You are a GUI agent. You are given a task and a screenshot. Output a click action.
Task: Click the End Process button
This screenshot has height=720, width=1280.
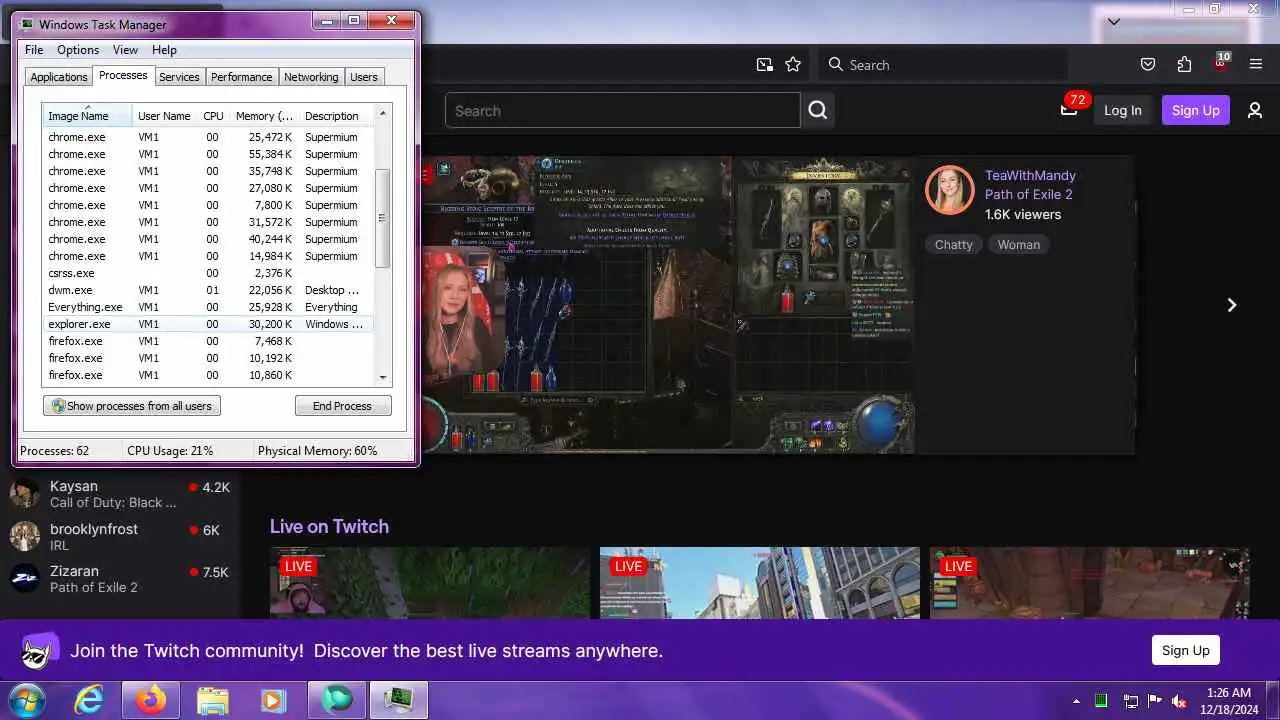click(x=343, y=406)
